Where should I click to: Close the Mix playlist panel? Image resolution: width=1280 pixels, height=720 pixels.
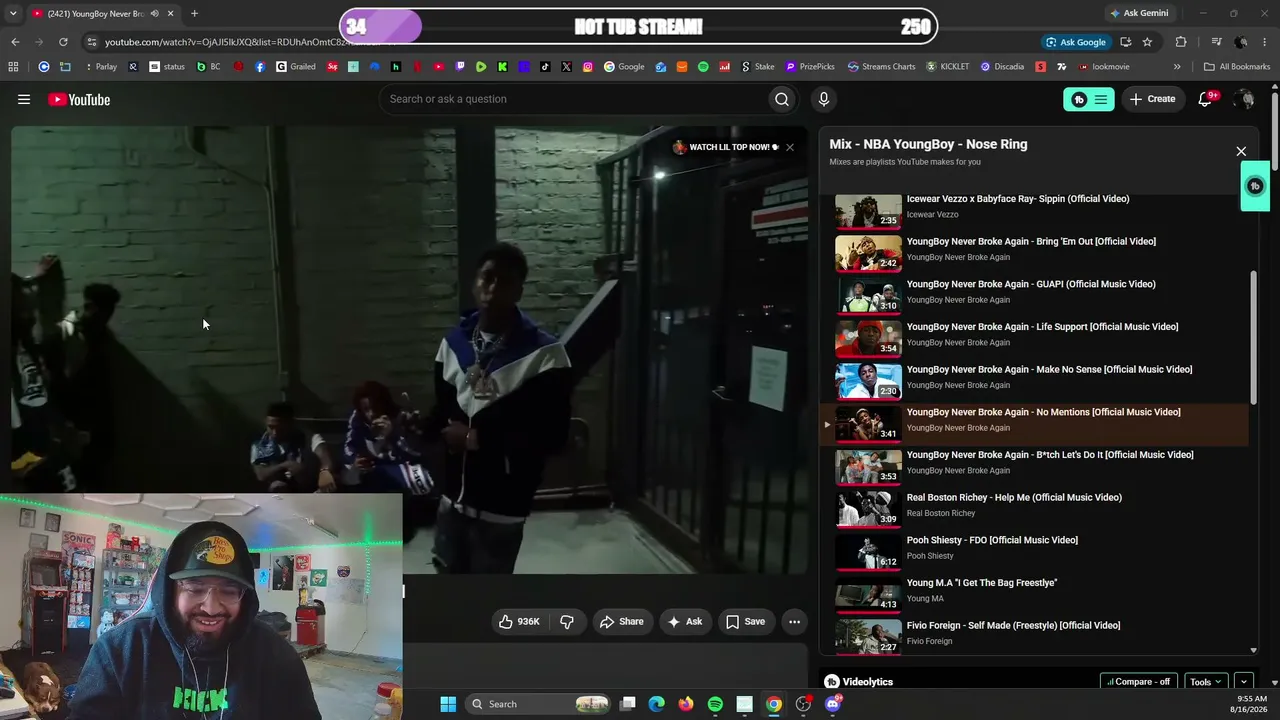click(x=1241, y=152)
